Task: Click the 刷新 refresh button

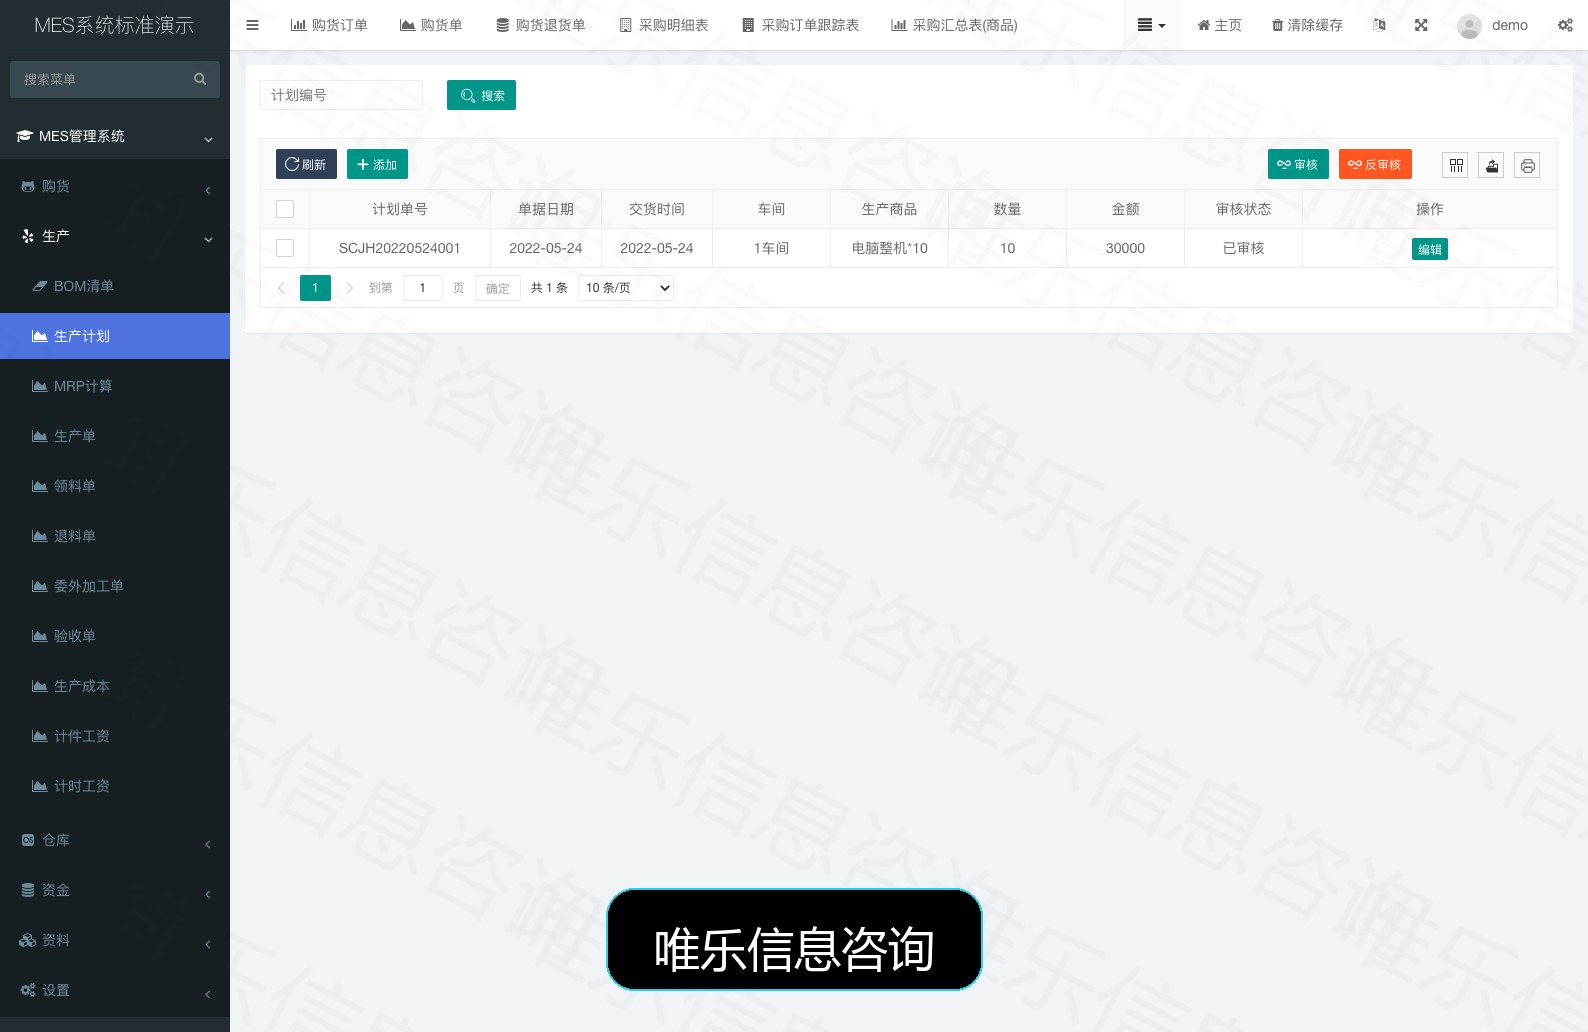Action: point(306,164)
